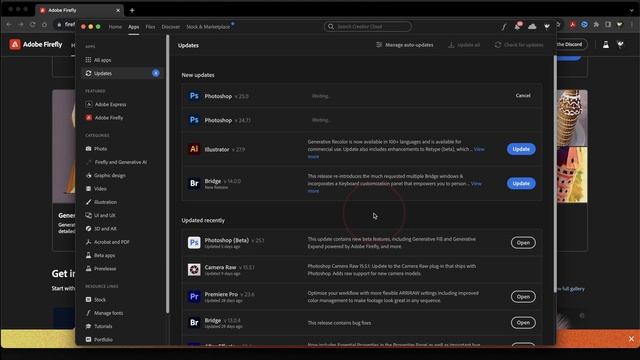Expand View more for Illustrator notes
640x360 pixels.
[479, 149]
